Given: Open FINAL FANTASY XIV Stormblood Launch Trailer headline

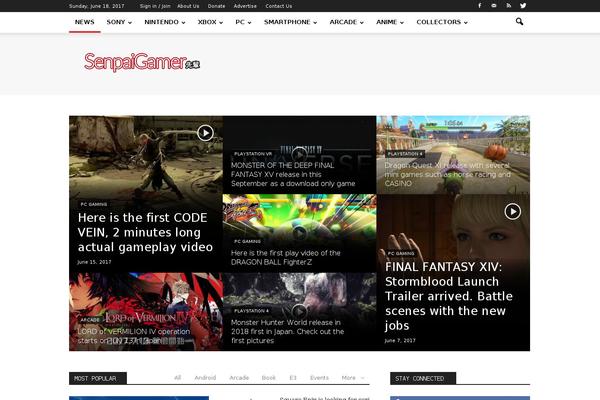Looking at the screenshot, I should click(448, 296).
